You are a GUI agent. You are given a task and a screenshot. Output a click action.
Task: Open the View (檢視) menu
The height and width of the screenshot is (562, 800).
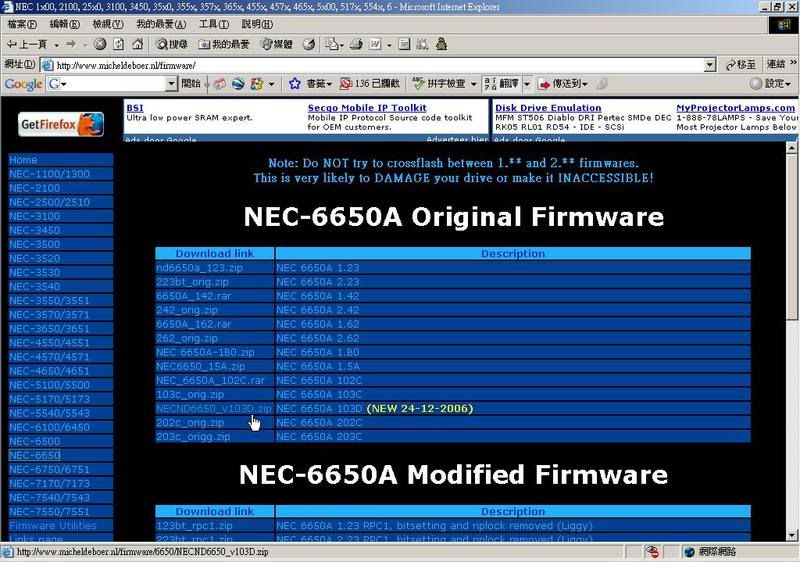[x=108, y=24]
